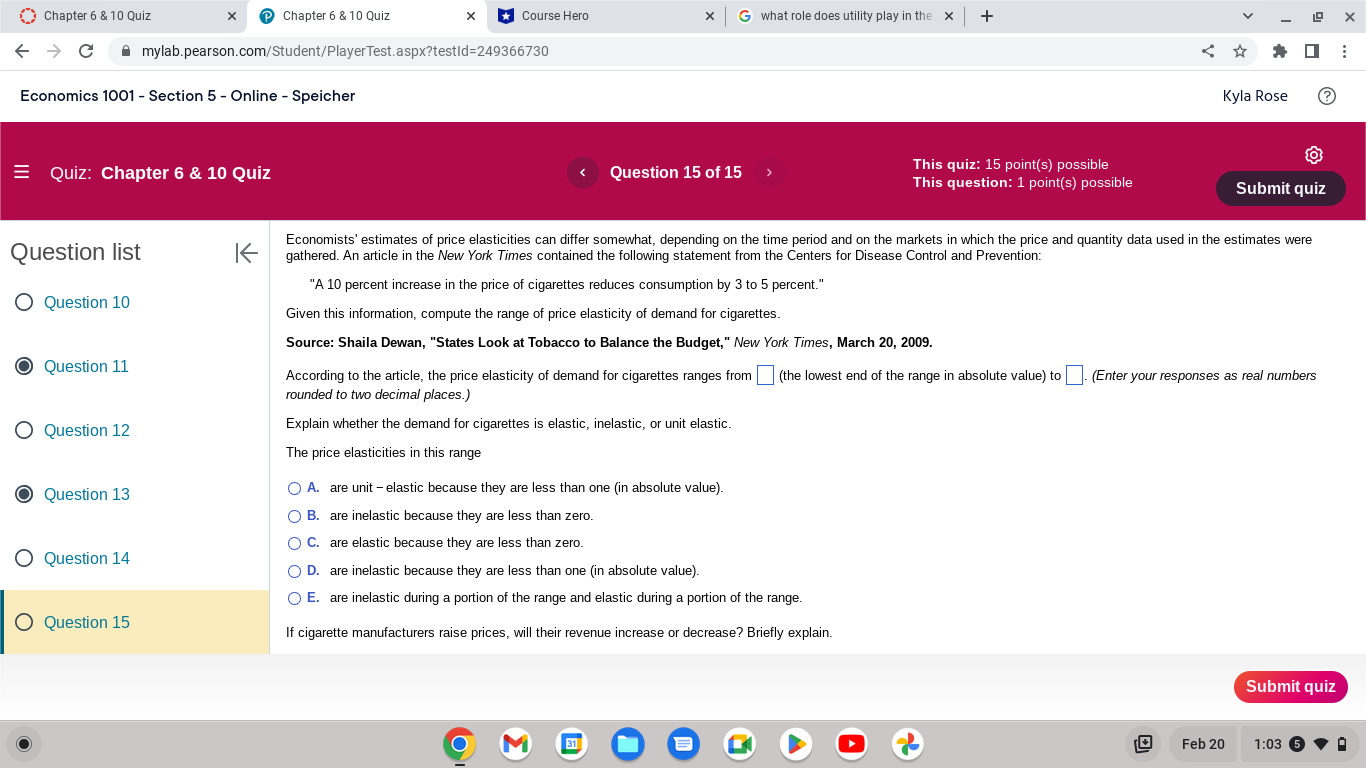Screen dimensions: 1366x768
Task: Open Gmail from the shelf
Action: [514, 744]
